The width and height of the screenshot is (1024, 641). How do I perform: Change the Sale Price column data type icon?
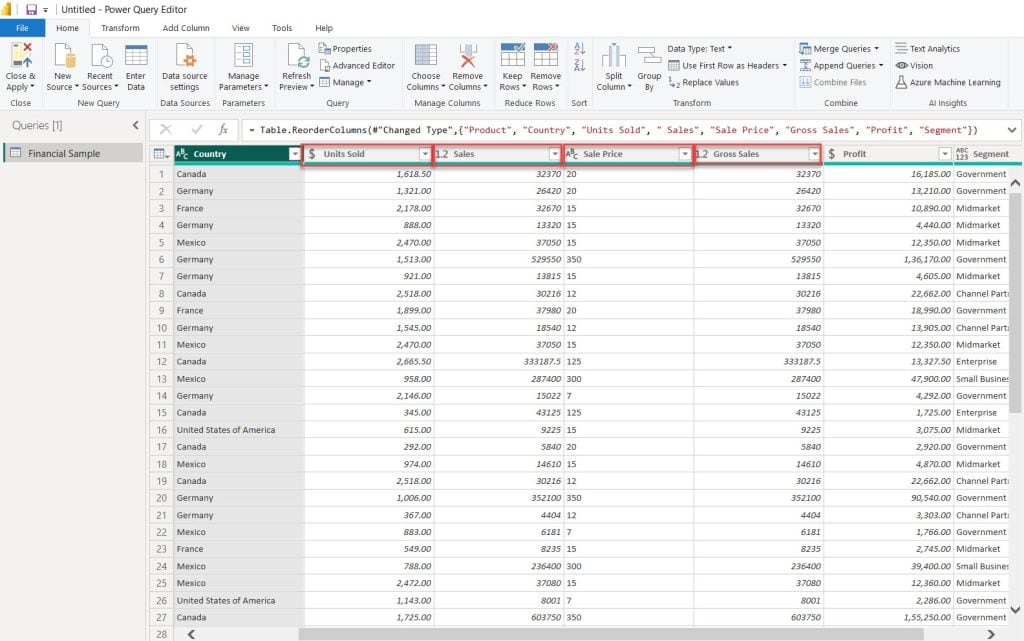(x=572, y=154)
